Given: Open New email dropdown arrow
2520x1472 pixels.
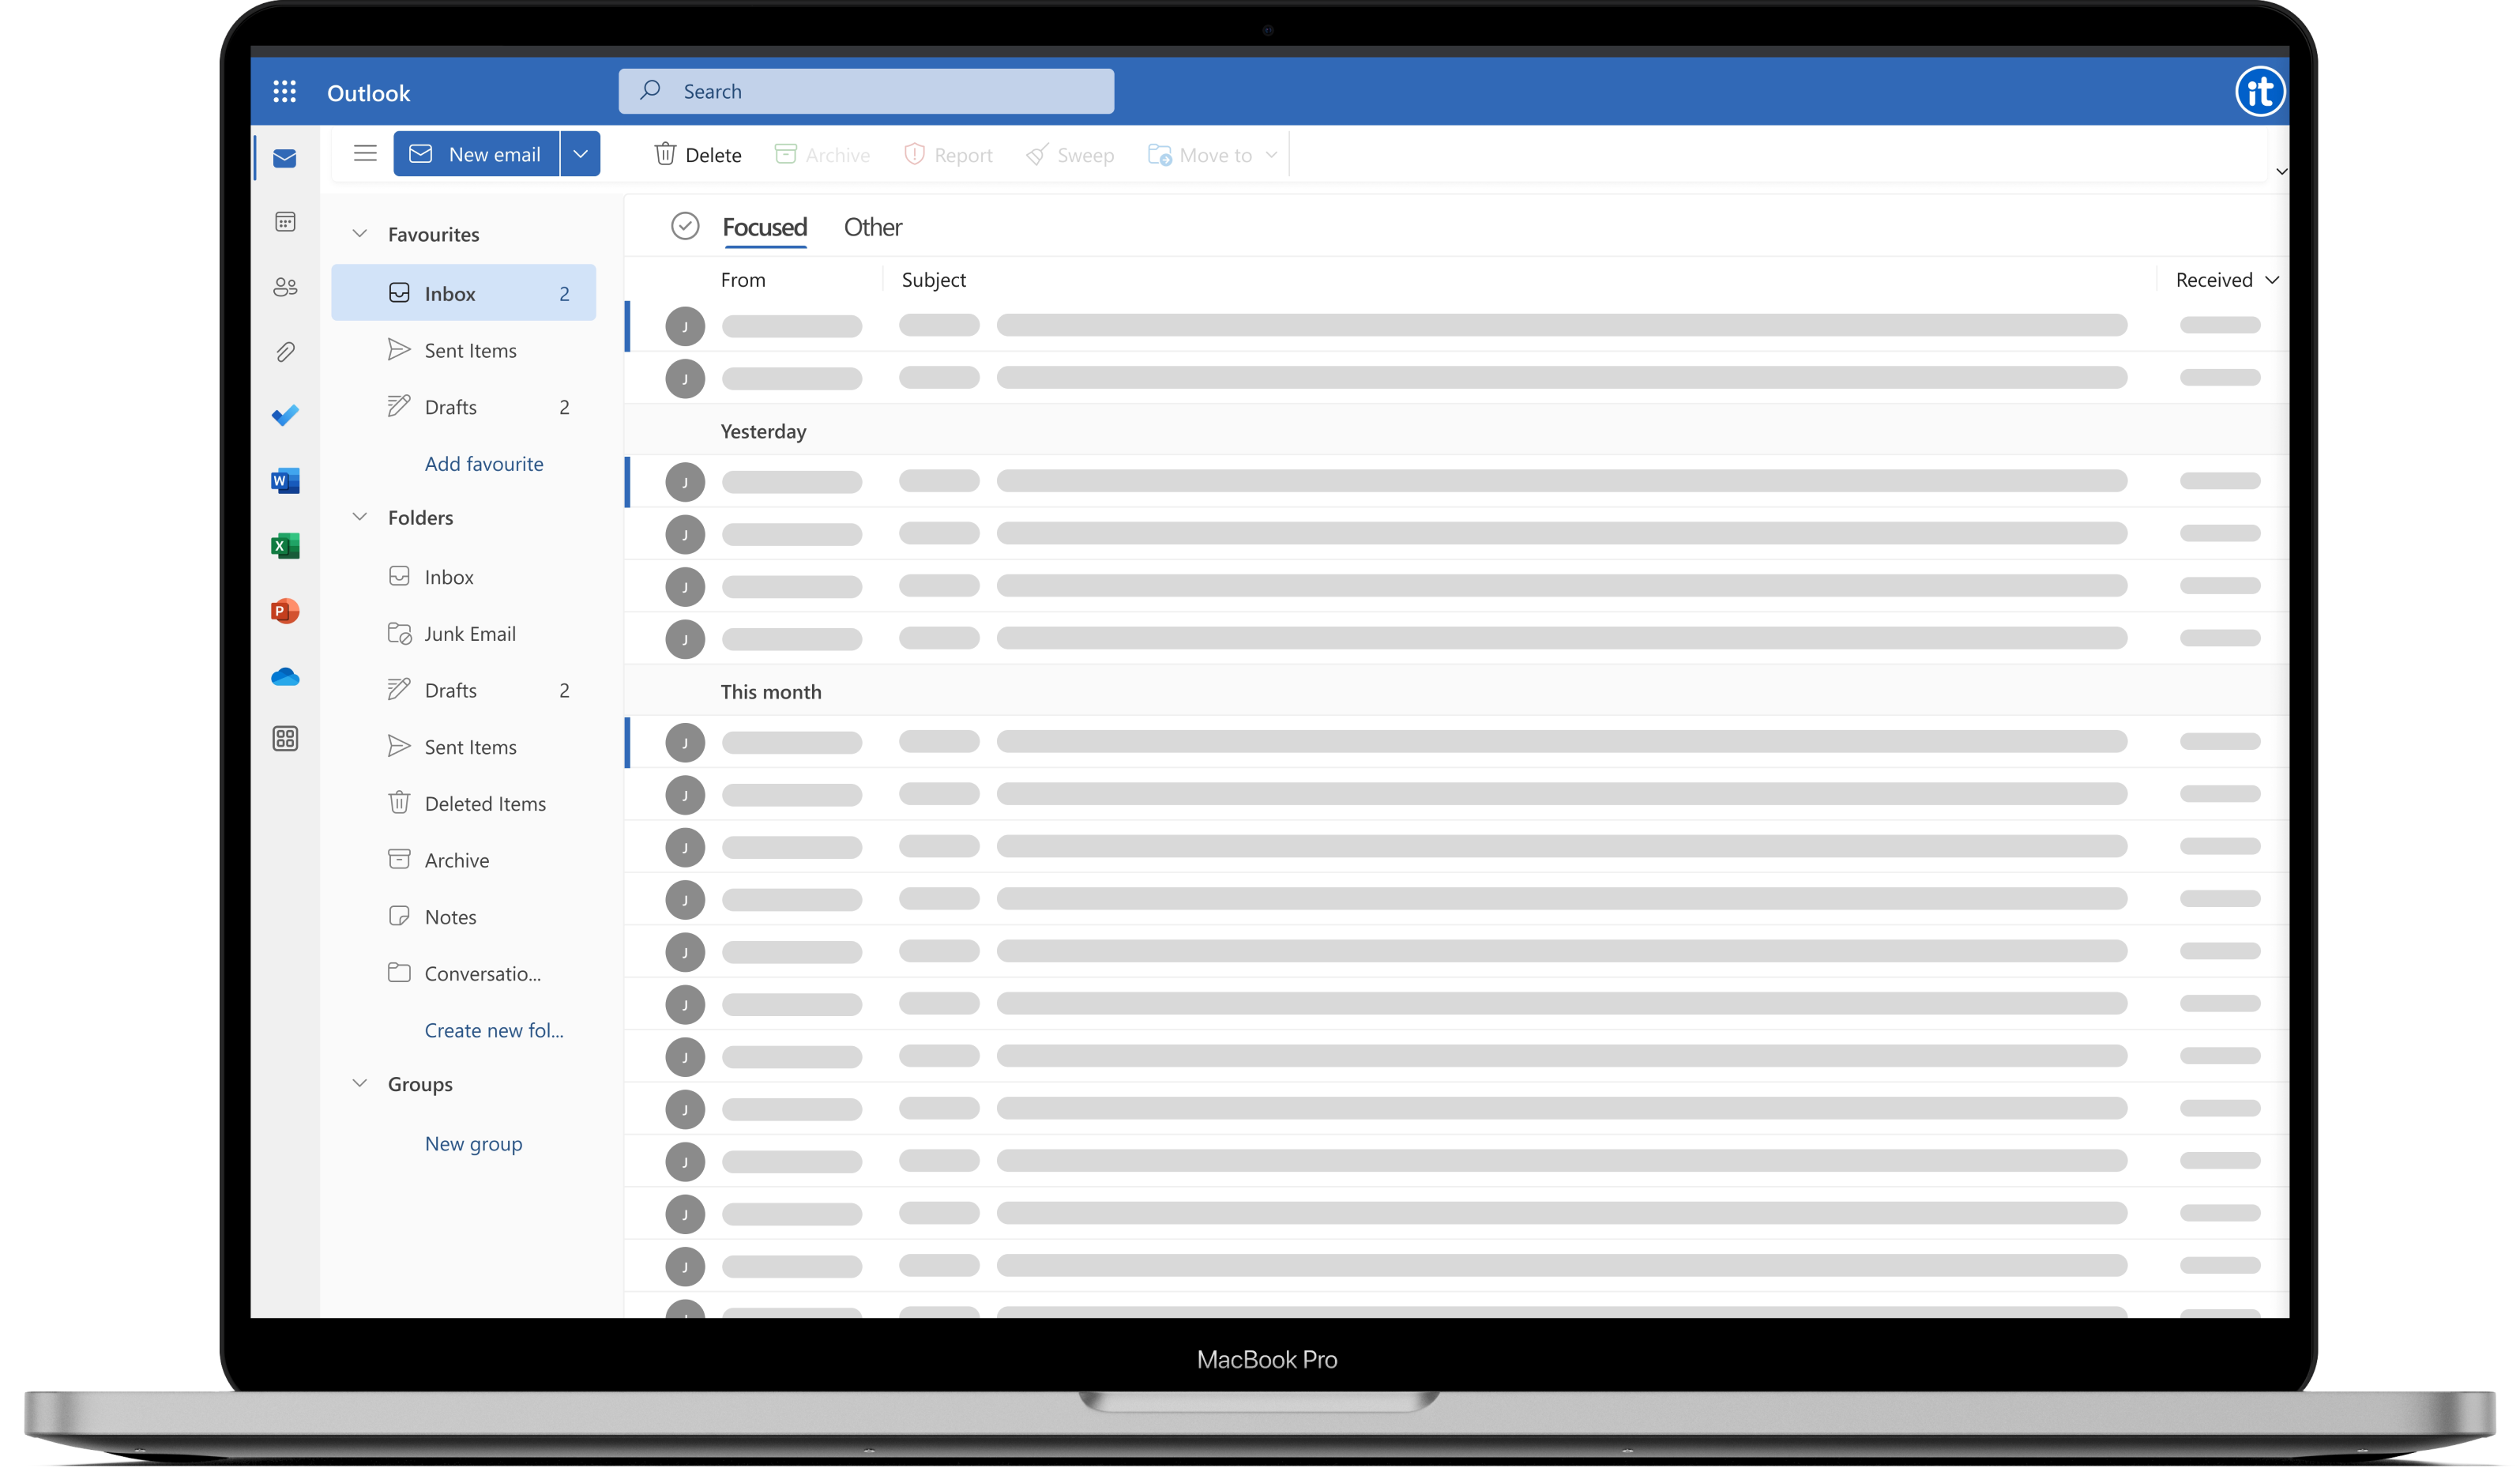Looking at the screenshot, I should click(580, 154).
